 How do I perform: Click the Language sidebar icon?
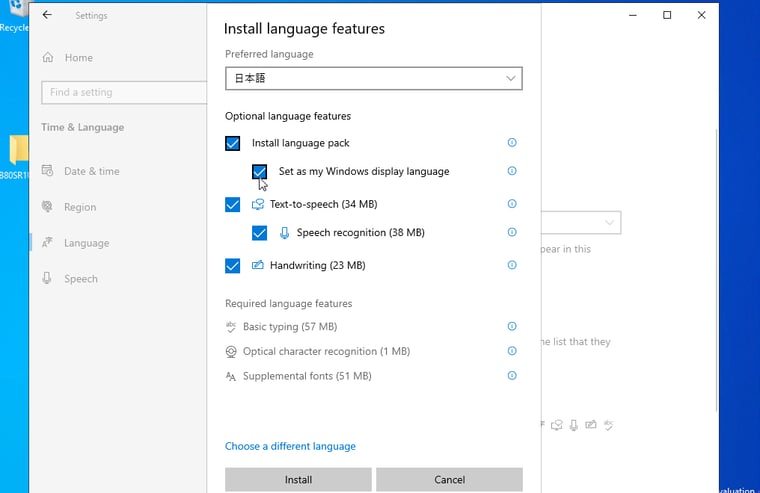coord(47,242)
